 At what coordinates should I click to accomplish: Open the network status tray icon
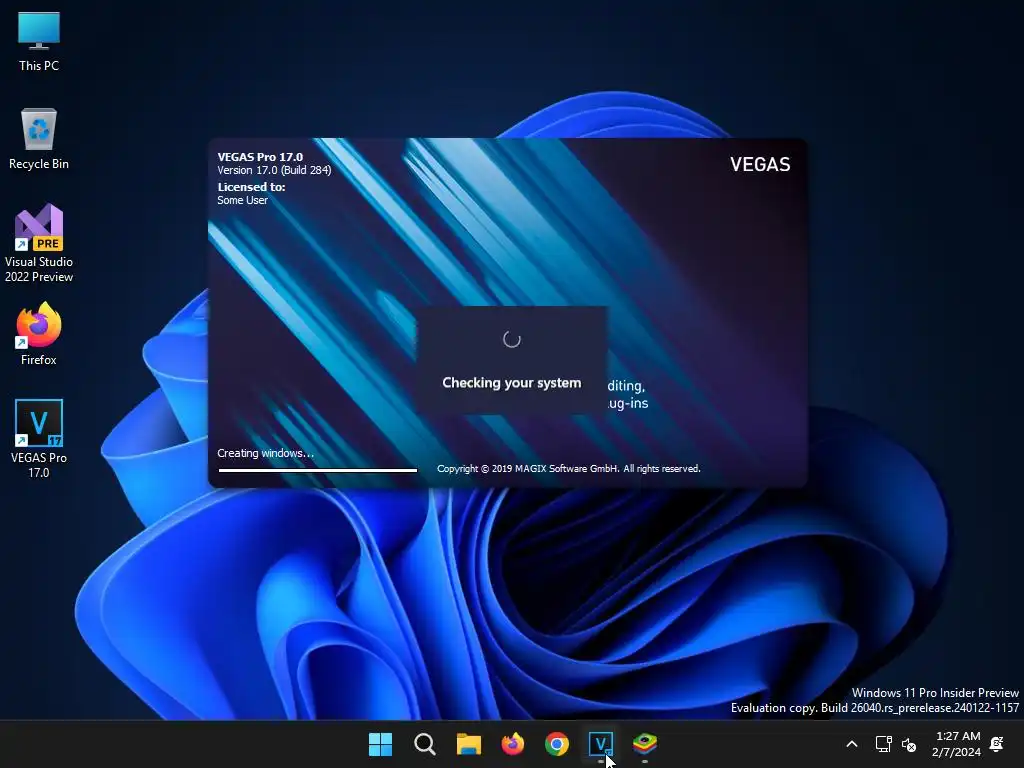[883, 744]
